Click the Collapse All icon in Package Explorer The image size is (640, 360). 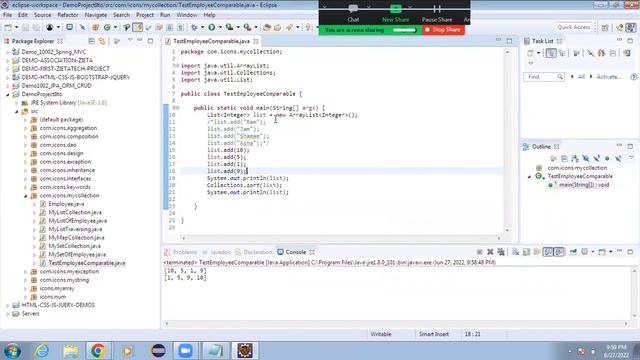point(91,41)
